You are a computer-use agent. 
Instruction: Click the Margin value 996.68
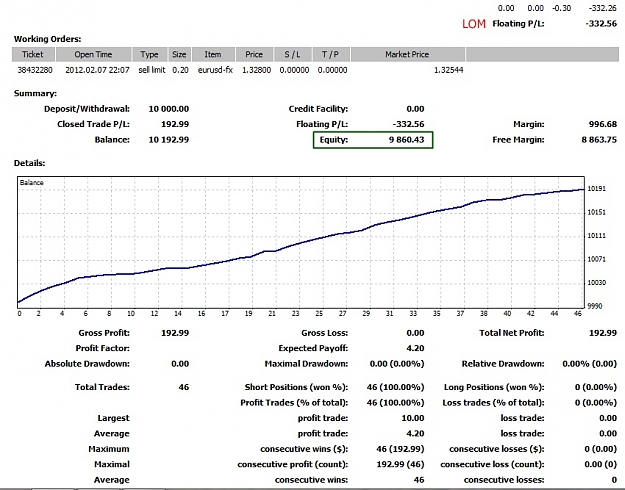[x=603, y=124]
